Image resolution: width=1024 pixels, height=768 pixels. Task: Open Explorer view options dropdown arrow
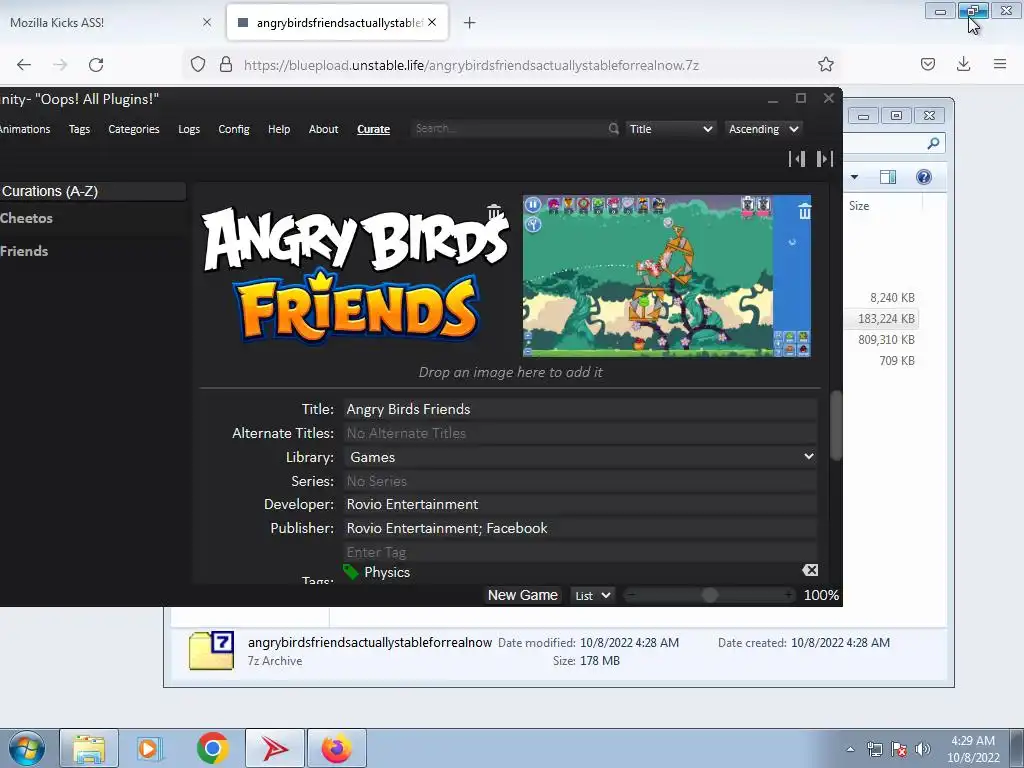[854, 177]
